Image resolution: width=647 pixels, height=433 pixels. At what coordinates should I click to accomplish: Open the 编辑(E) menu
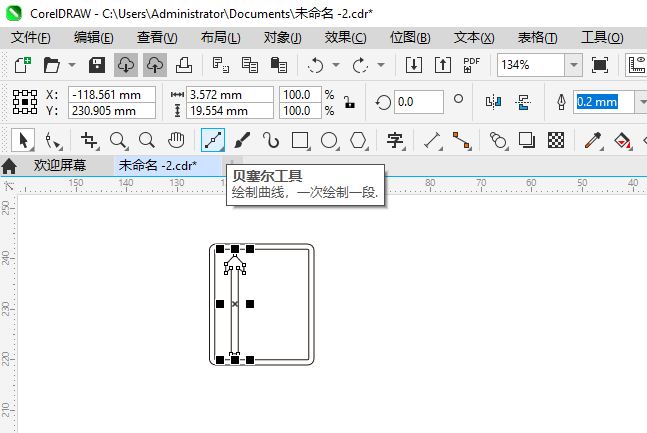pyautogui.click(x=94, y=38)
